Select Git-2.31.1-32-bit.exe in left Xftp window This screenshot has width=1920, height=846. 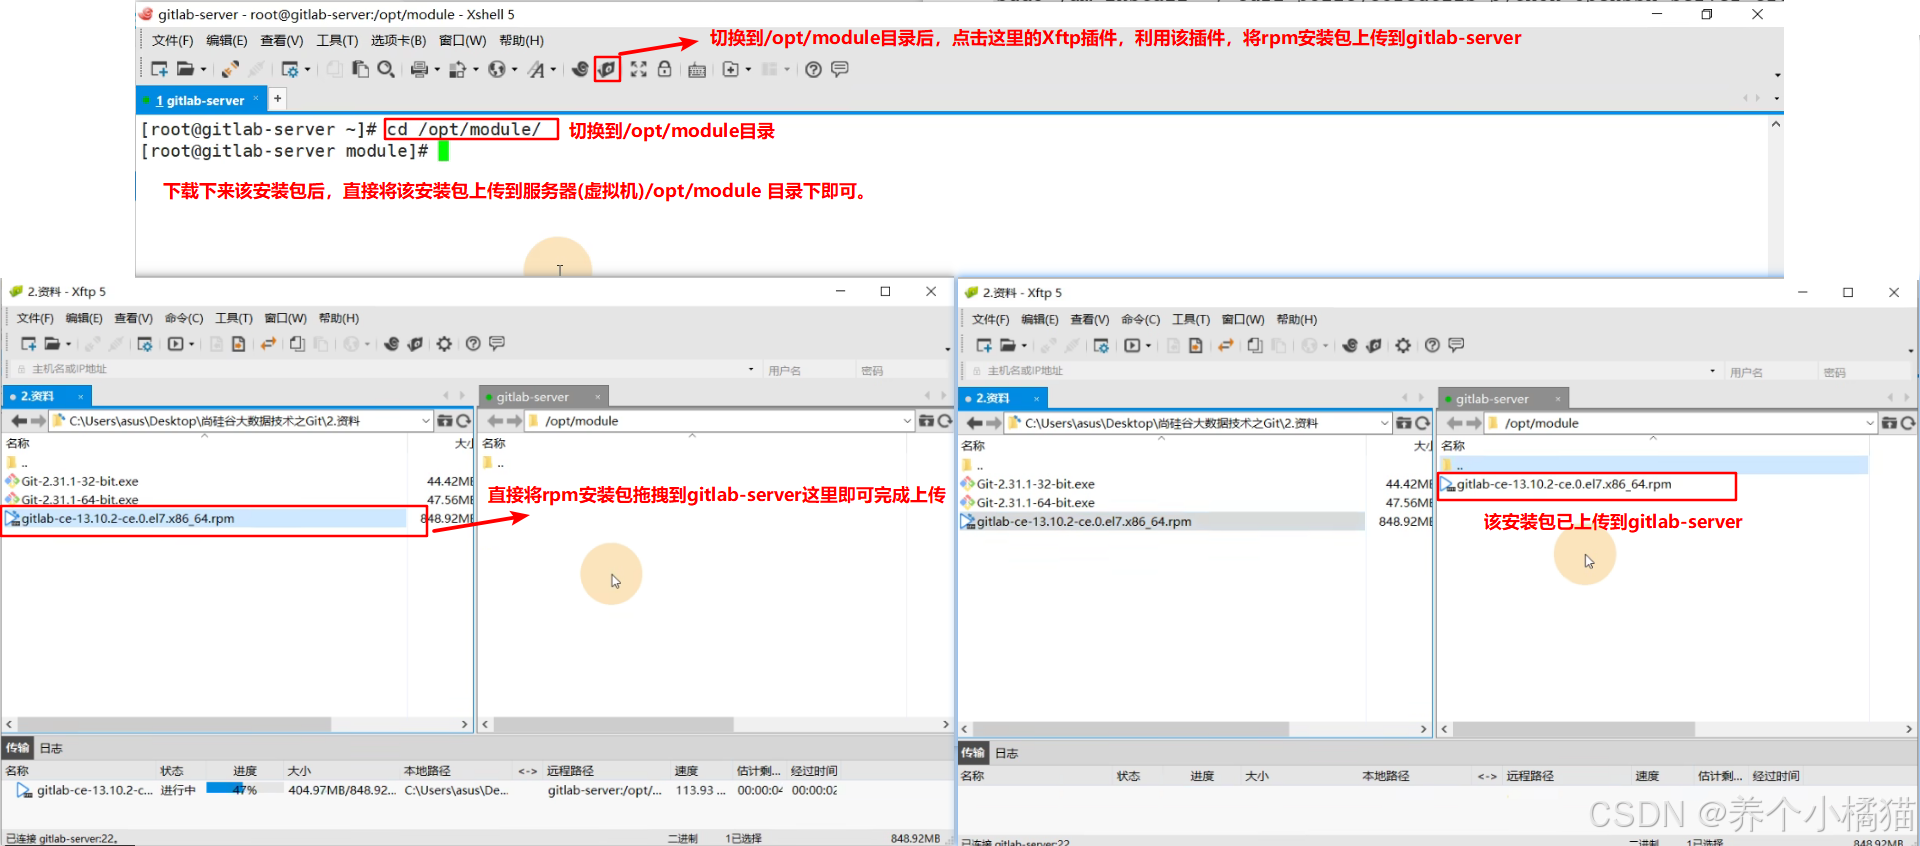80,481
